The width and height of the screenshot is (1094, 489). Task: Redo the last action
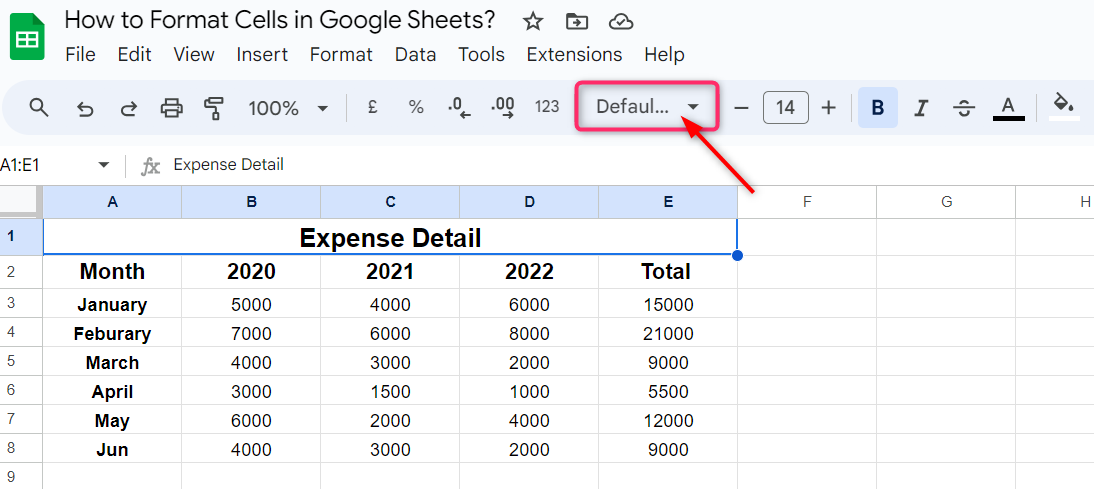pos(128,108)
